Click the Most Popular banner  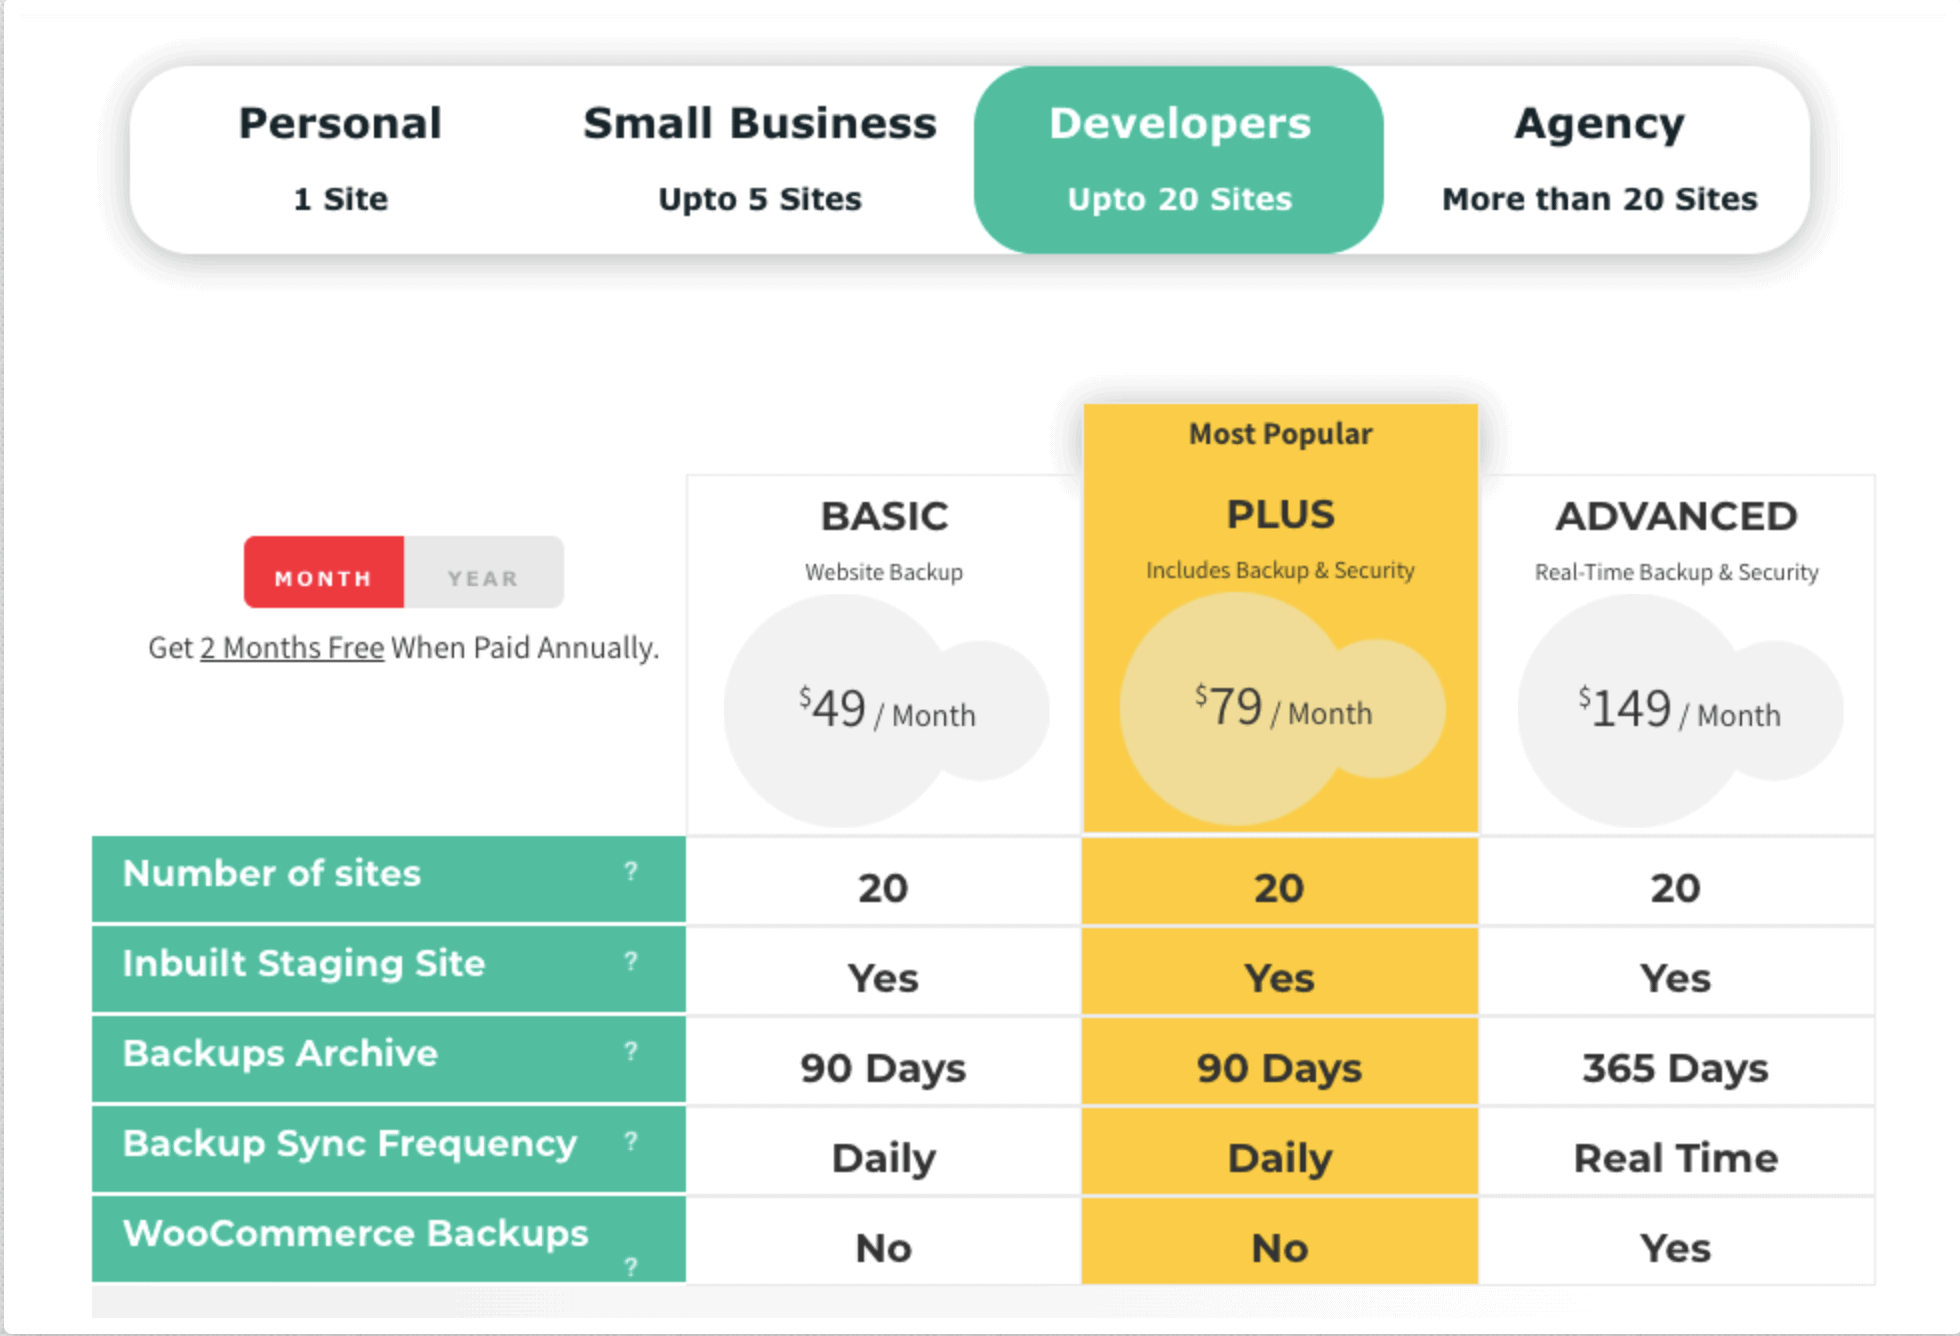1280,434
